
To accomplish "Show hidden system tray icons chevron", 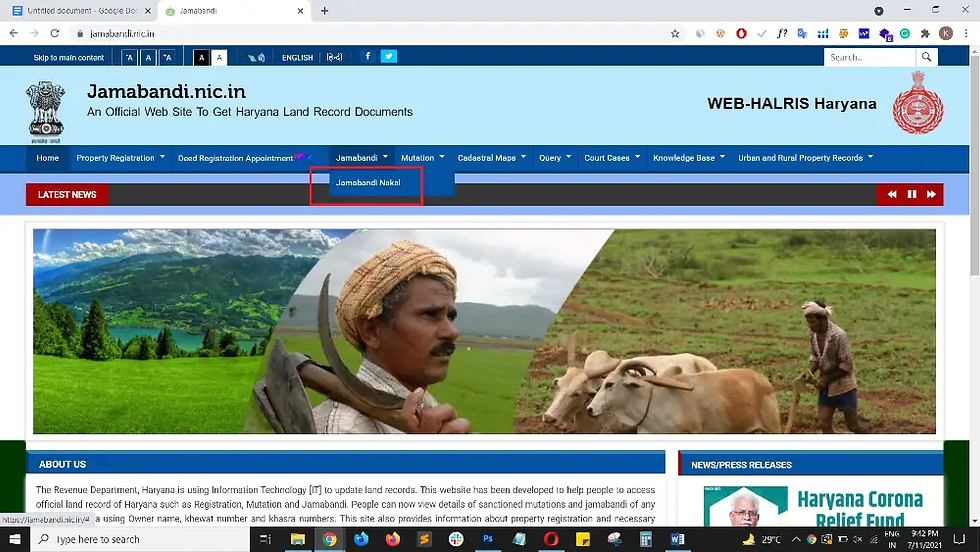I will [796, 539].
